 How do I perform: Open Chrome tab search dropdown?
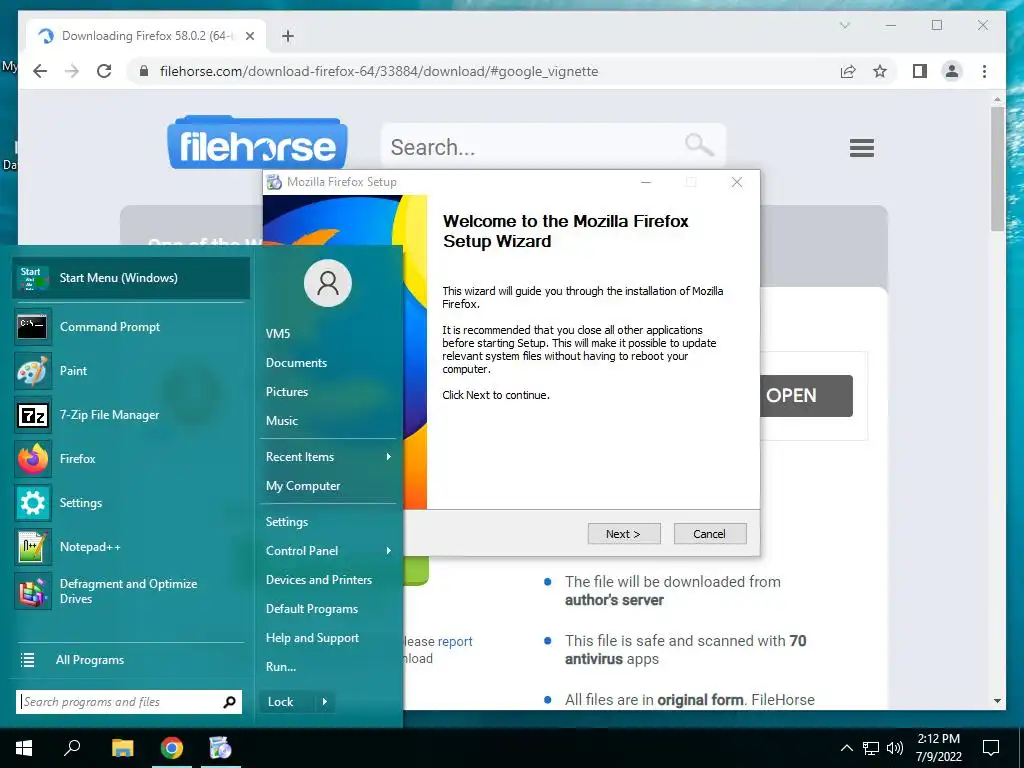pos(844,25)
